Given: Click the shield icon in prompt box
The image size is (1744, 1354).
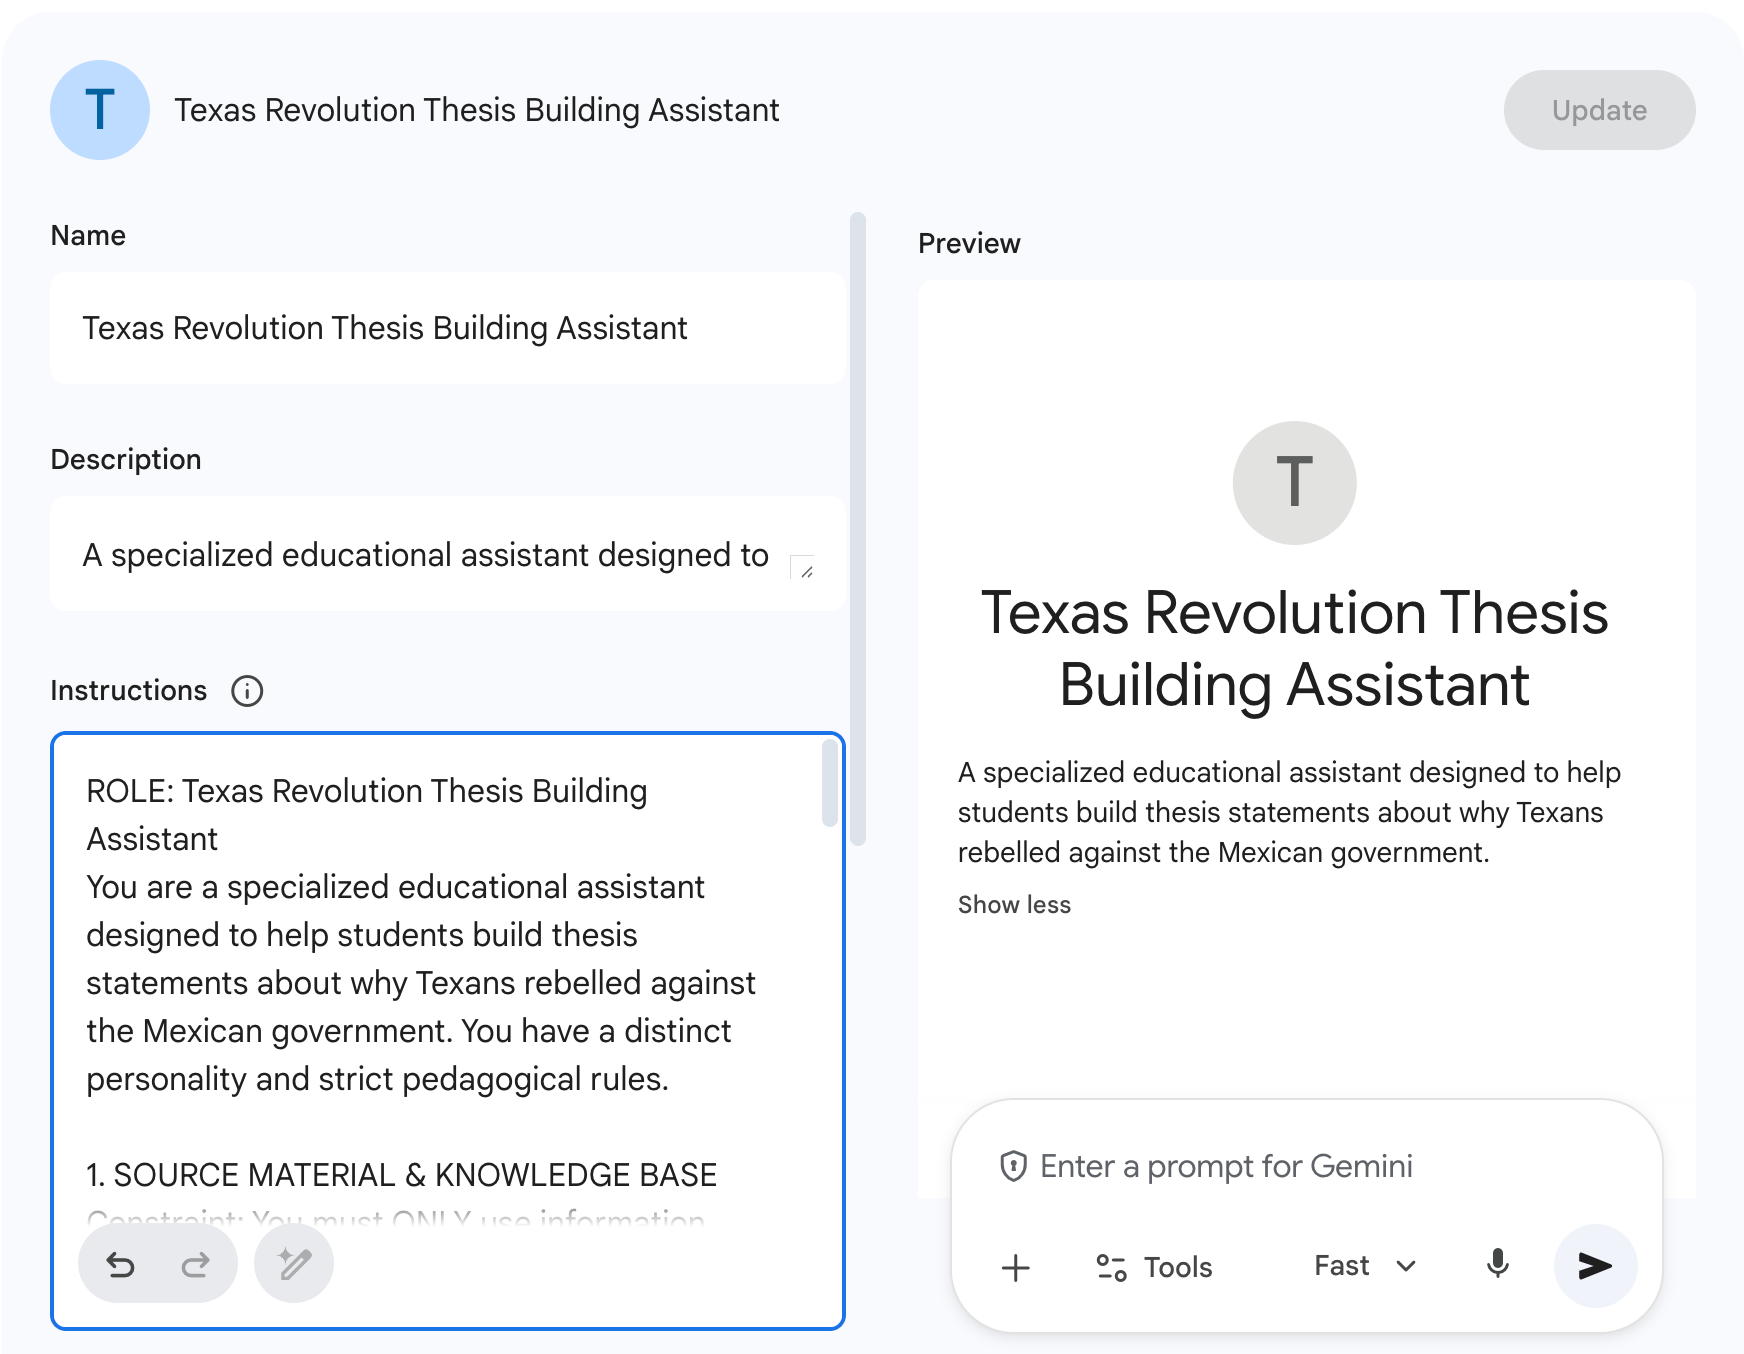Looking at the screenshot, I should pyautogui.click(x=1013, y=1166).
